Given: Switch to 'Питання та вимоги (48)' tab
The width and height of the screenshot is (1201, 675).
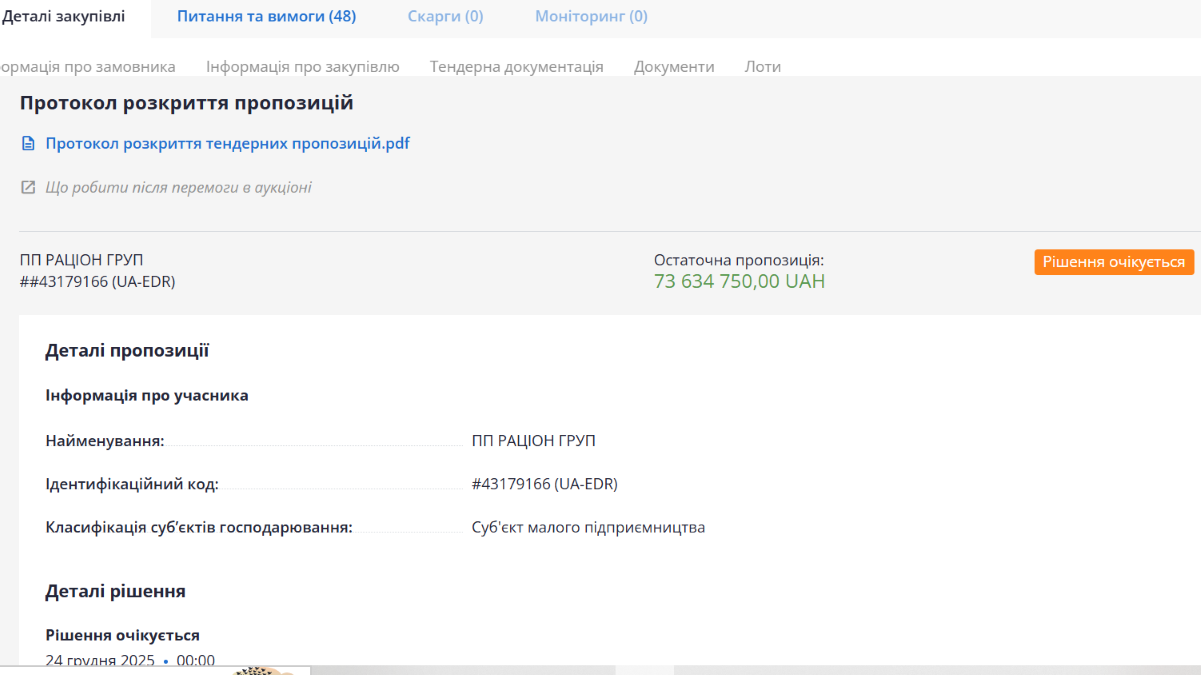Looking at the screenshot, I should [x=266, y=16].
